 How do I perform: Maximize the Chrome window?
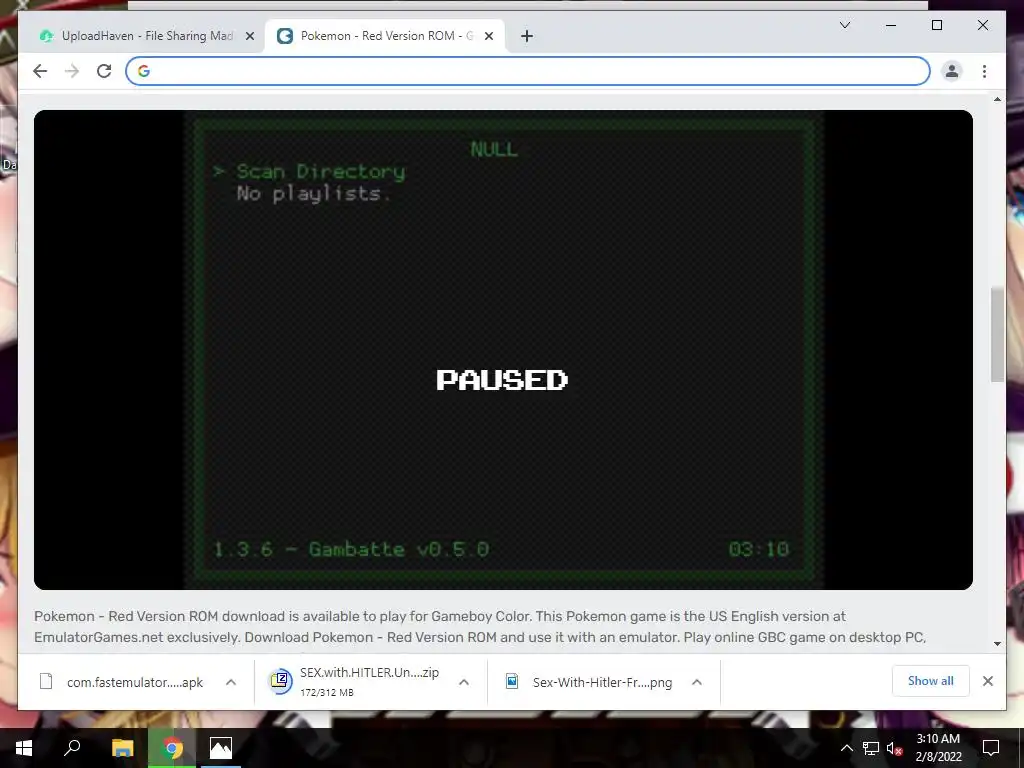(936, 25)
